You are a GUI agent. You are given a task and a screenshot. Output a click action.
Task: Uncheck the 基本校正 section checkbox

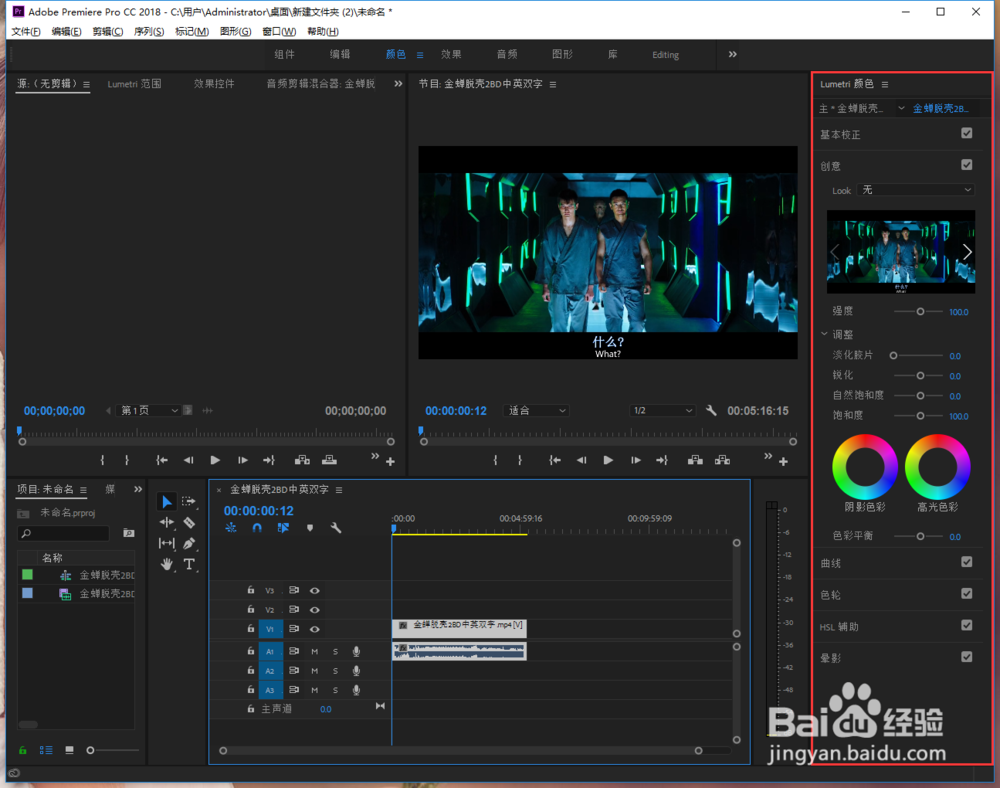click(967, 133)
